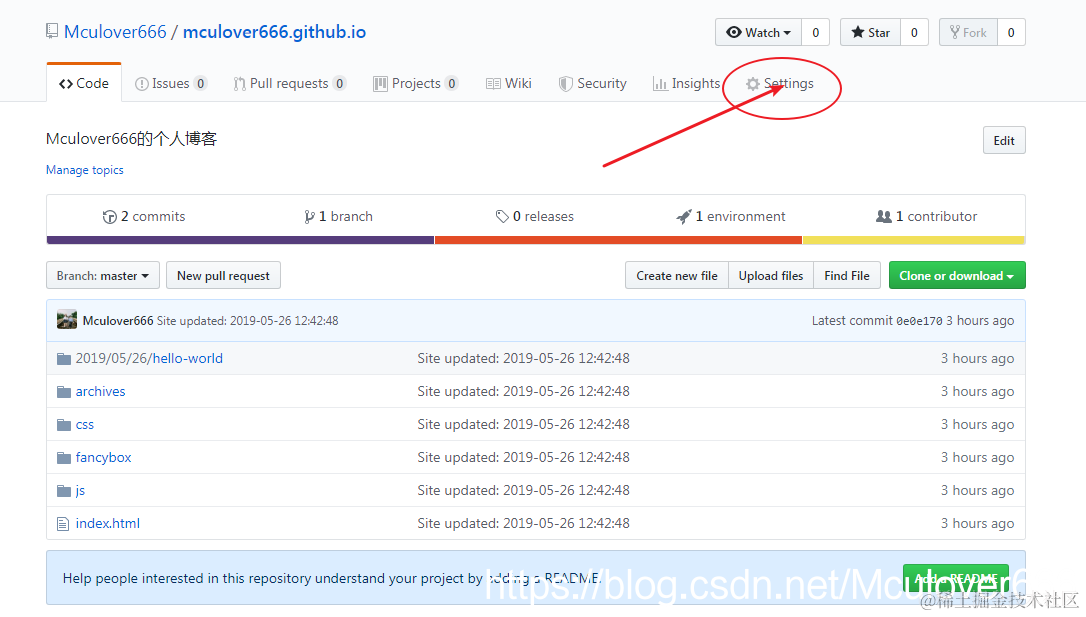1086x617 pixels.
Task: Open the css folder link
Action: point(84,424)
